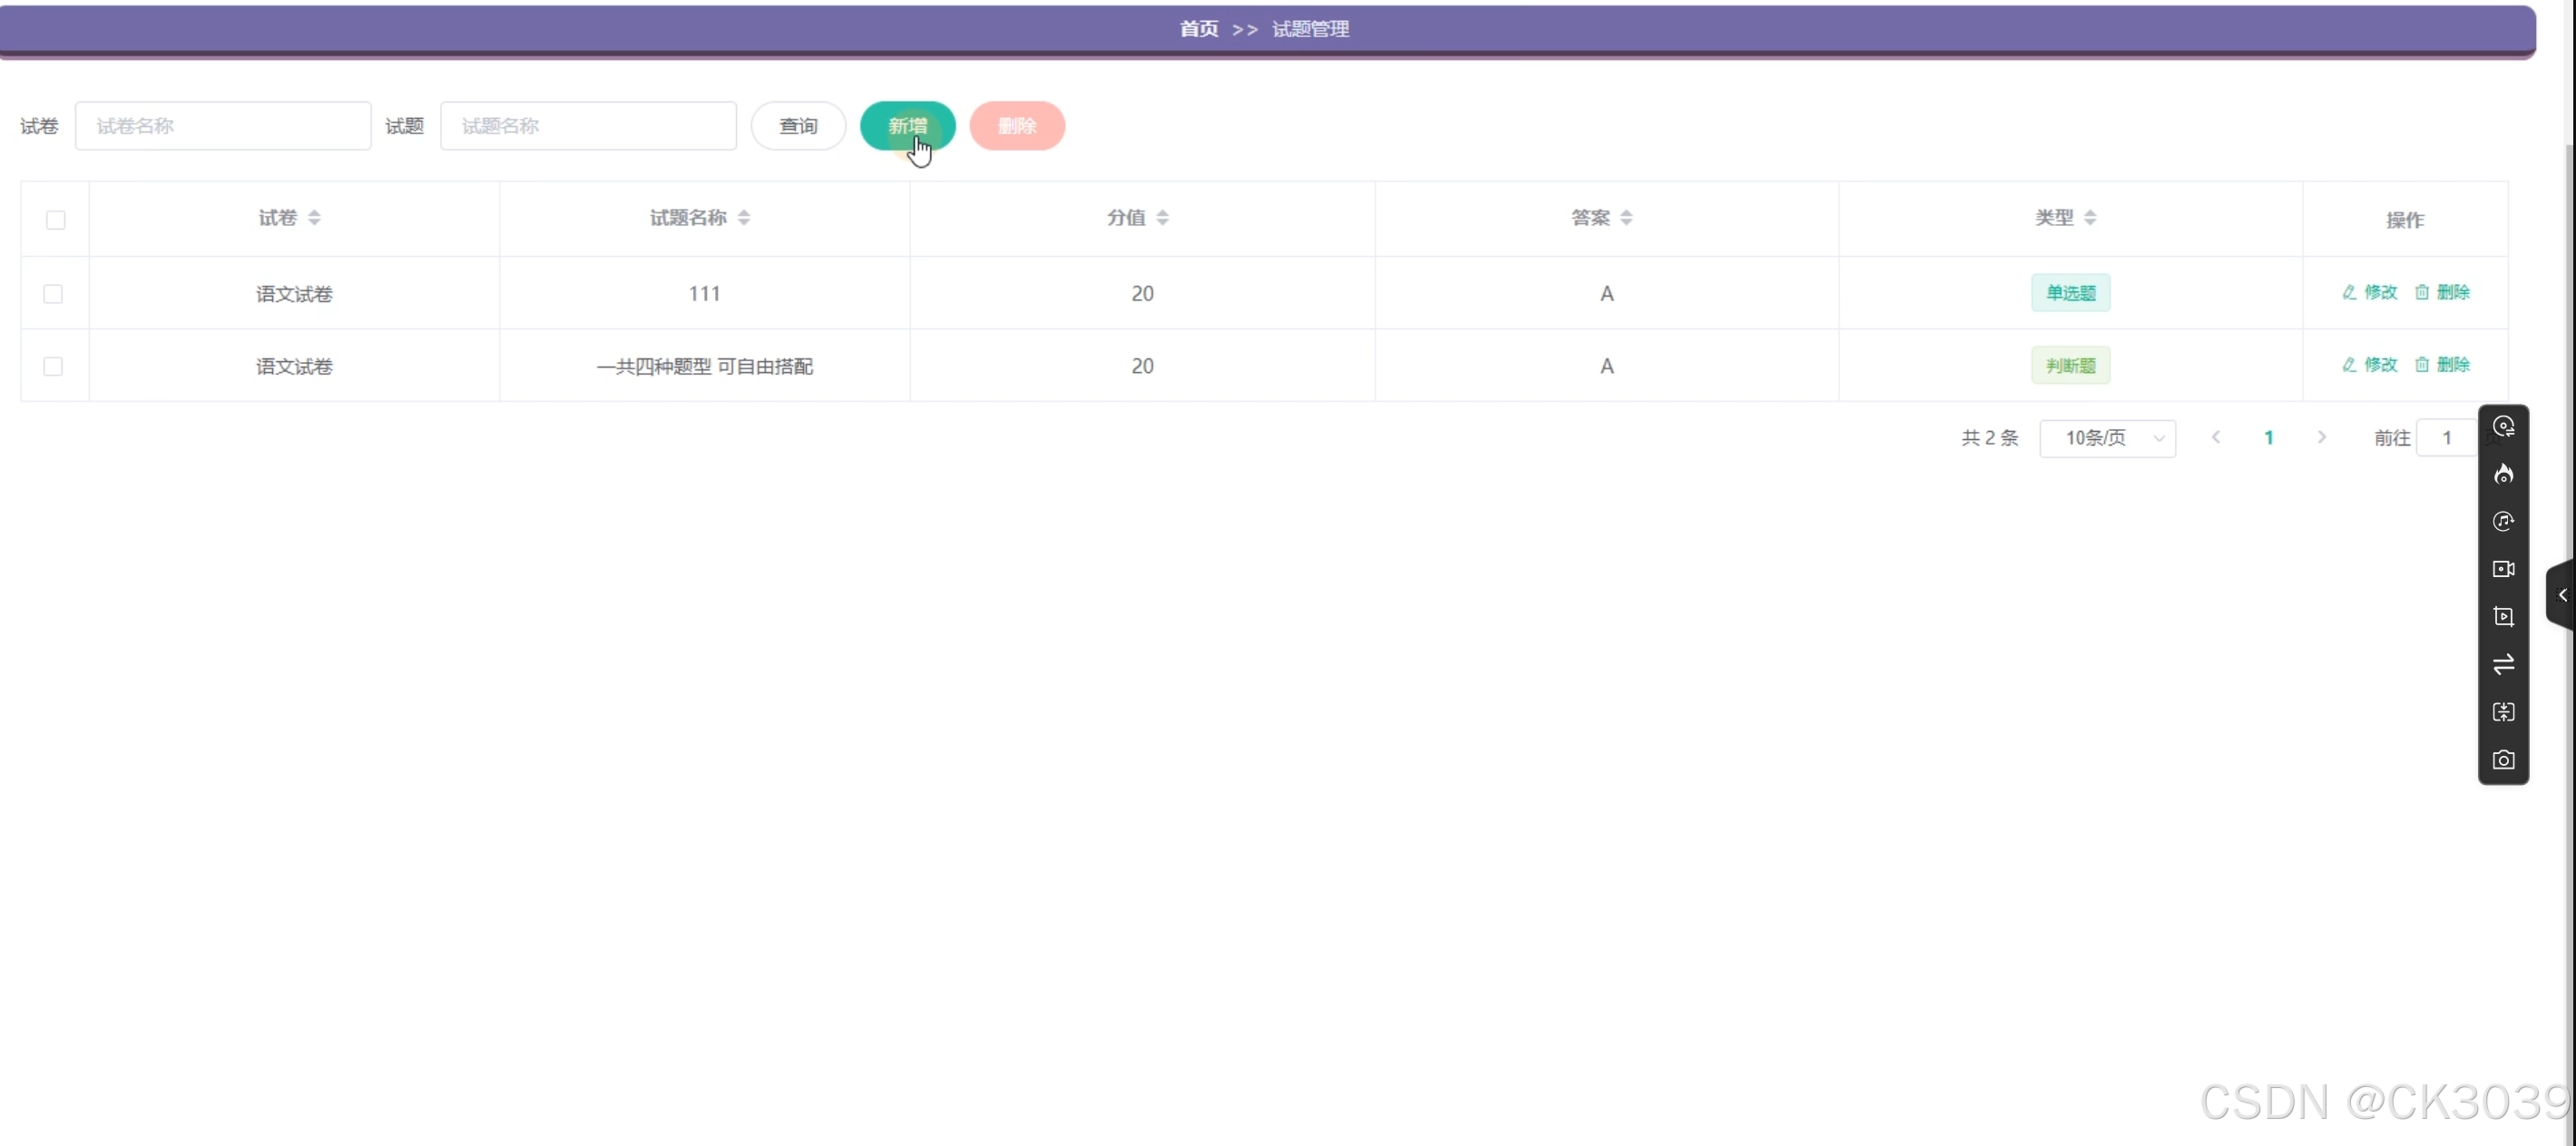Check the select-all header checkbox

tap(56, 220)
